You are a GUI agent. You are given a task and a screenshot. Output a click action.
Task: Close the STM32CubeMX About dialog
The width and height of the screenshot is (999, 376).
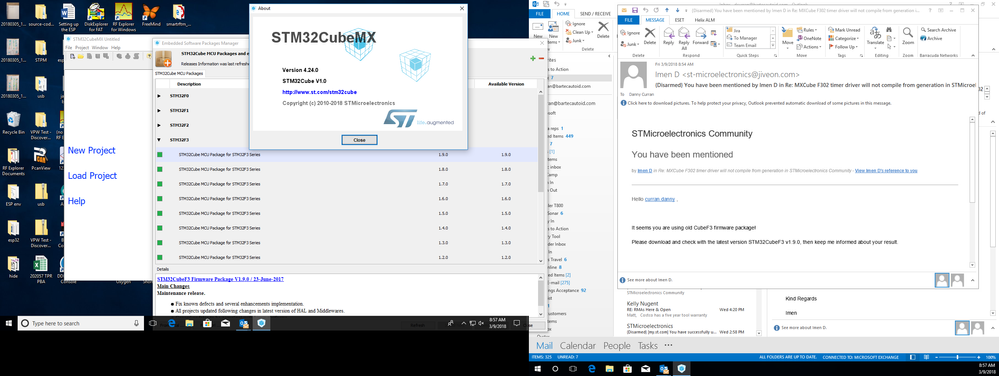click(x=359, y=140)
